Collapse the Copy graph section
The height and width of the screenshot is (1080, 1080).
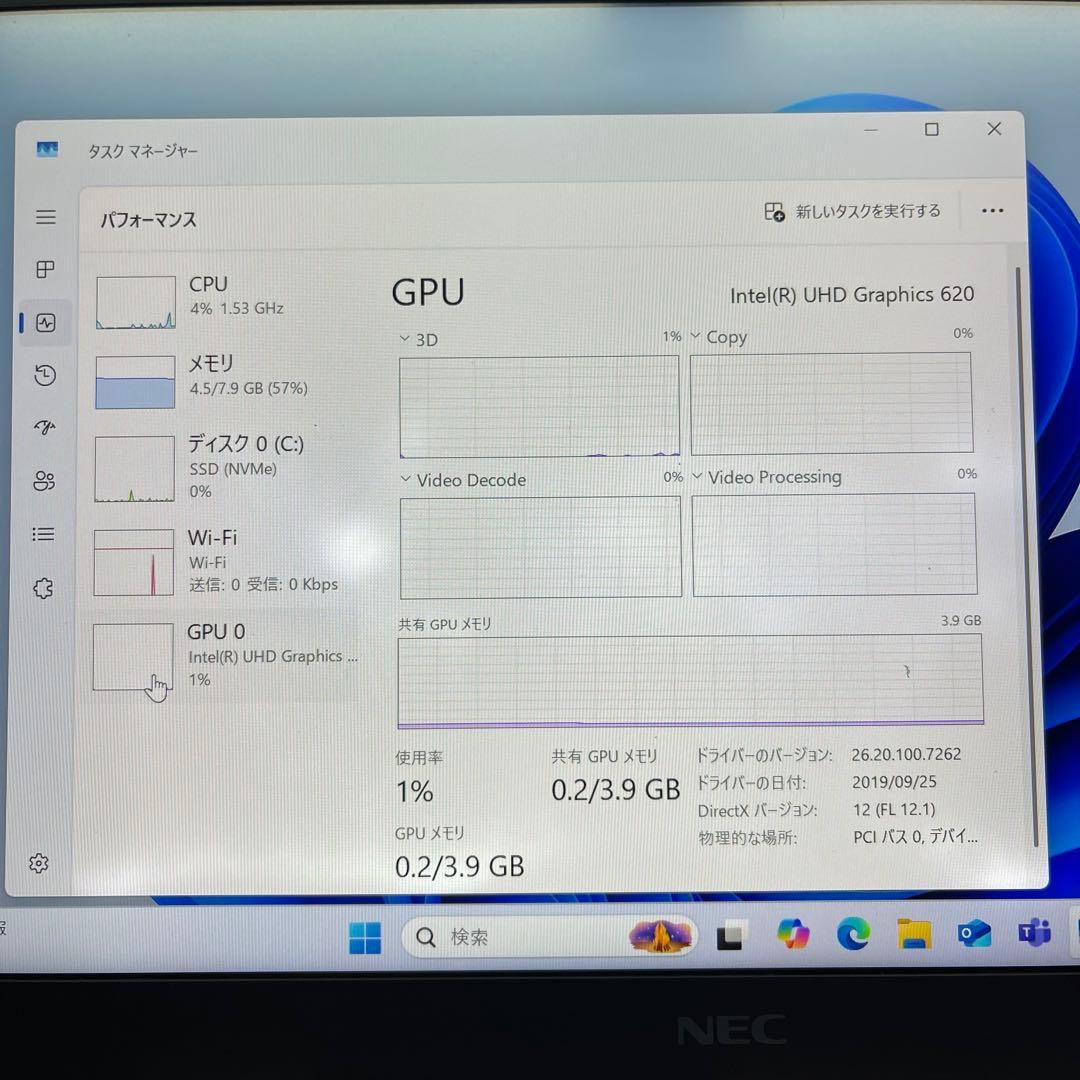(697, 337)
